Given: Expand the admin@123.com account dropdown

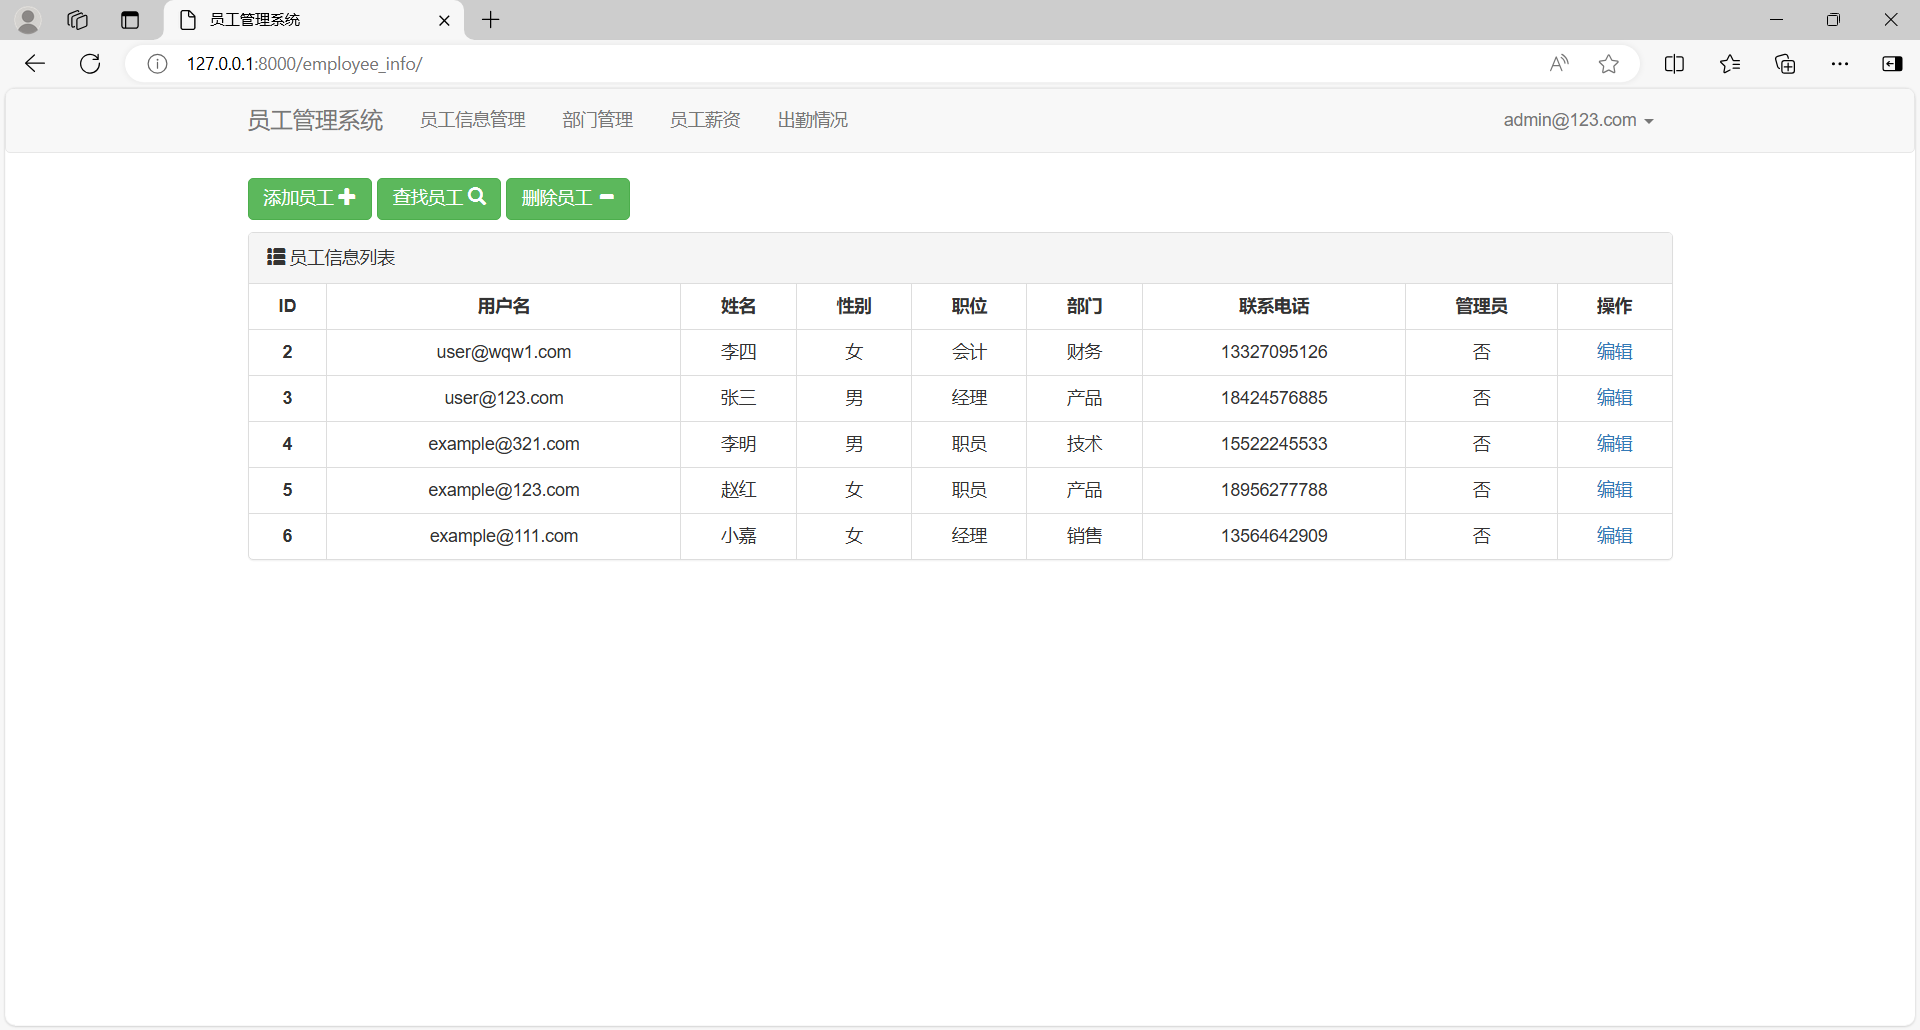Looking at the screenshot, I should click(1579, 120).
